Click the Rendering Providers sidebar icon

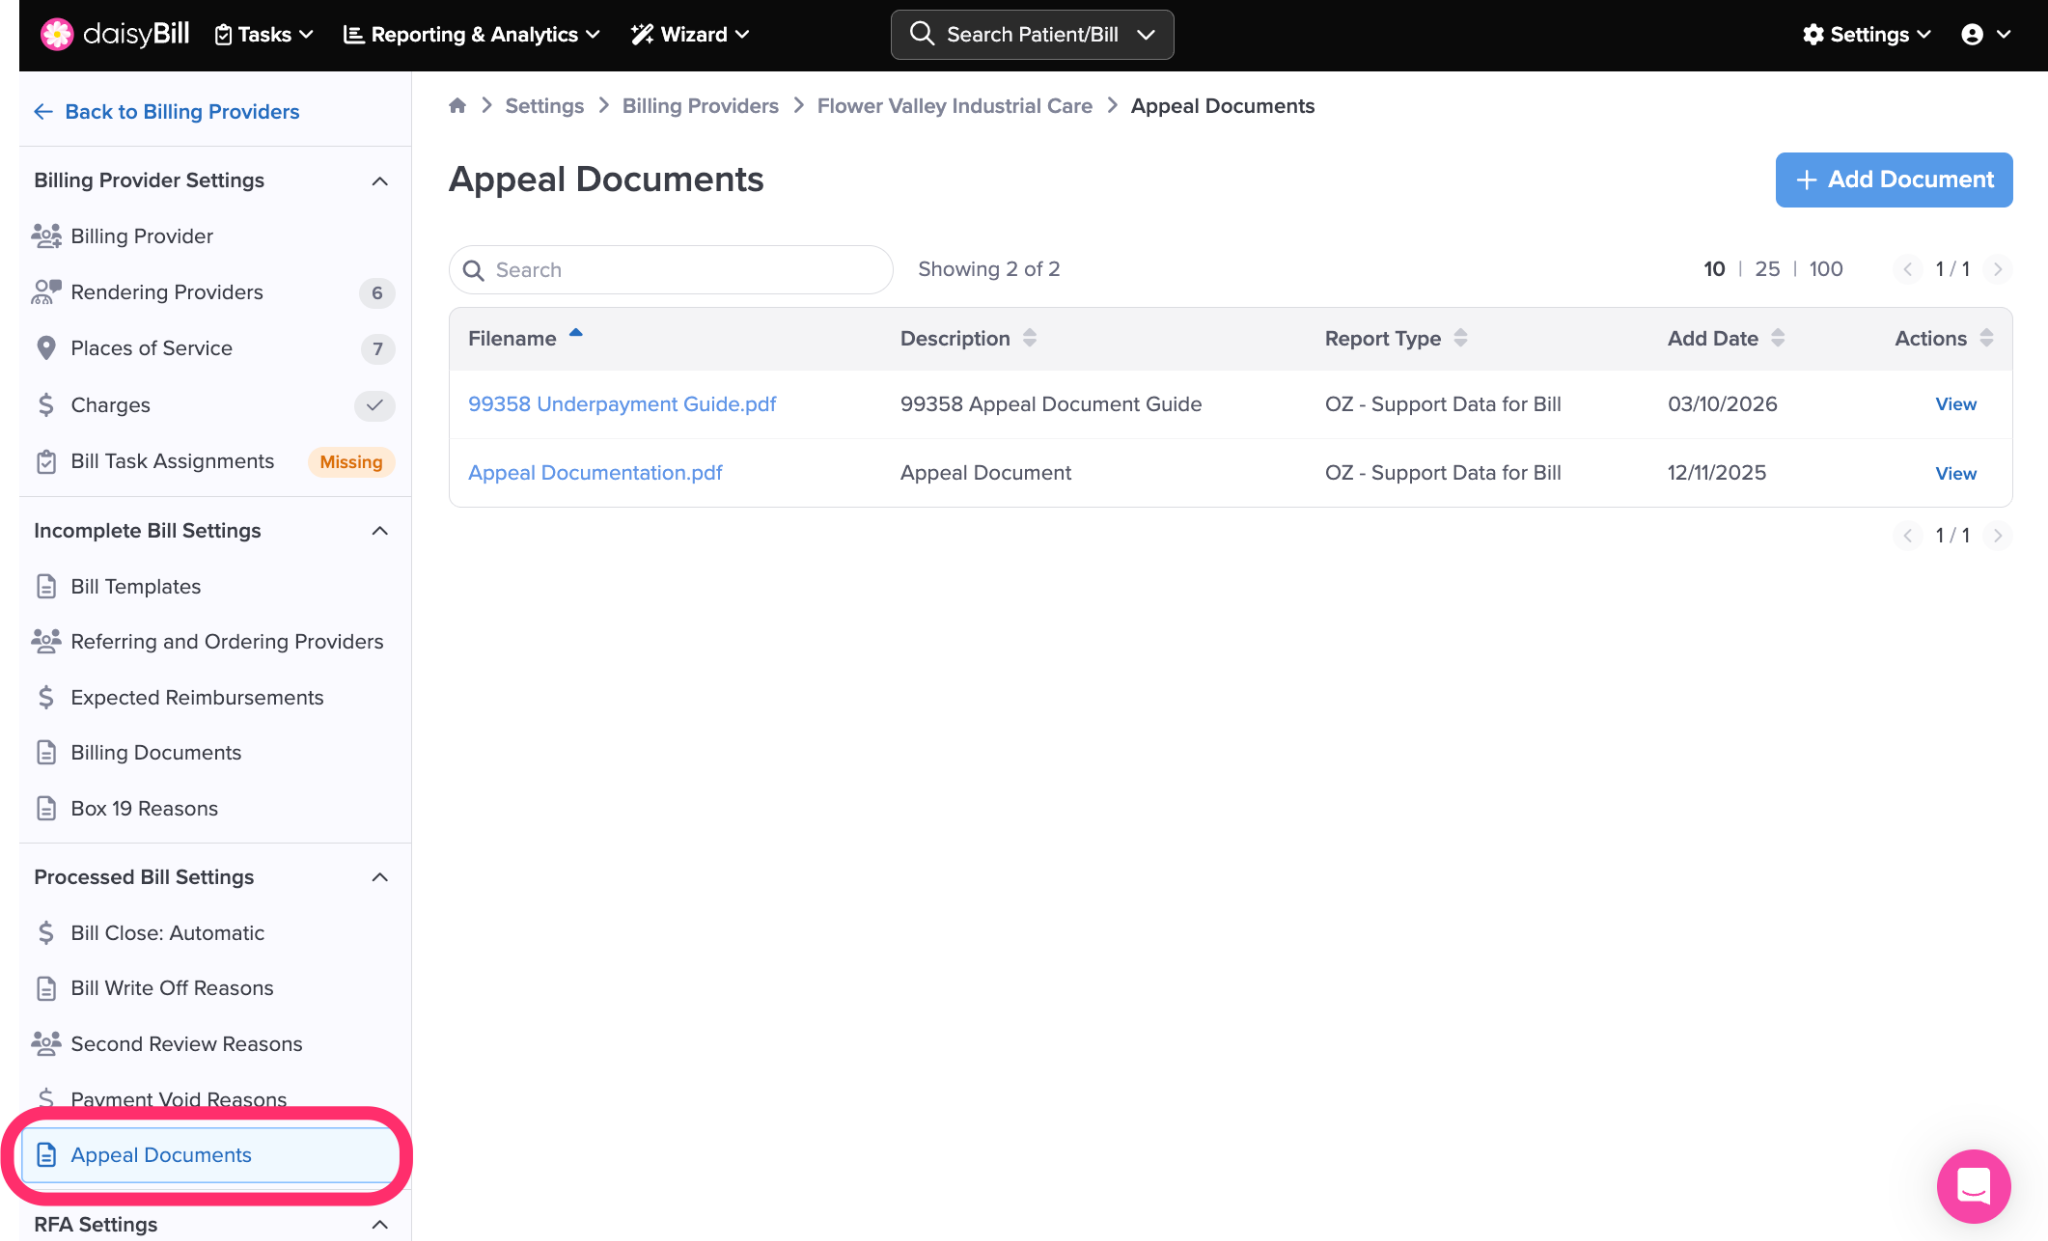(46, 292)
